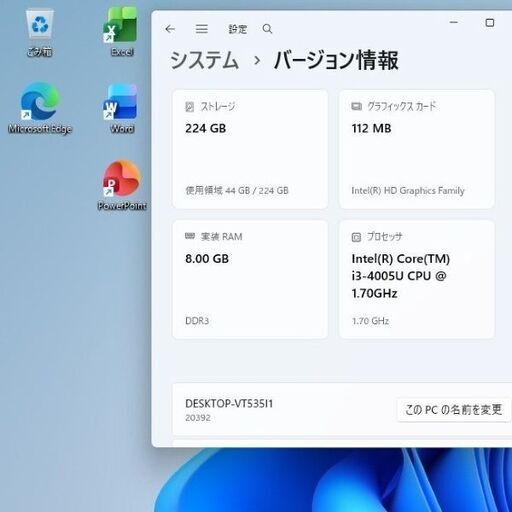
Task: Launch Excel from the desktop shortcut
Action: click(x=122, y=32)
